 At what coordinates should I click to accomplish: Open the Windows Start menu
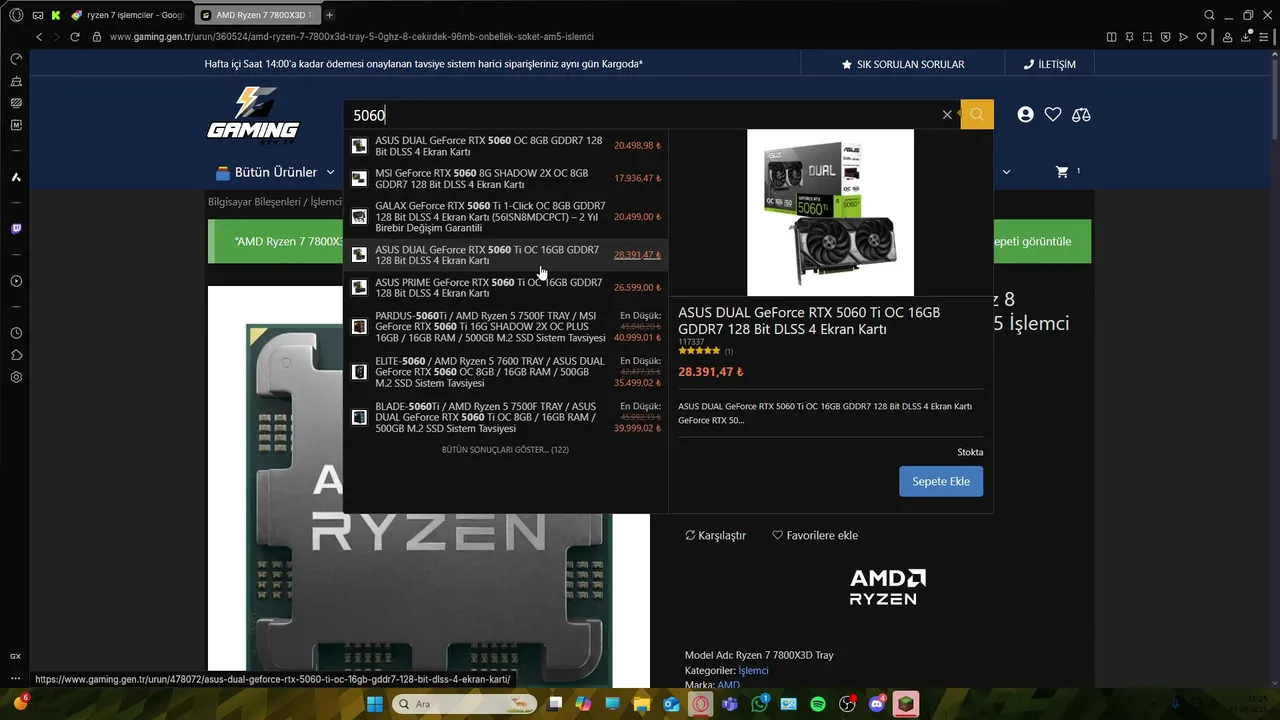(374, 704)
